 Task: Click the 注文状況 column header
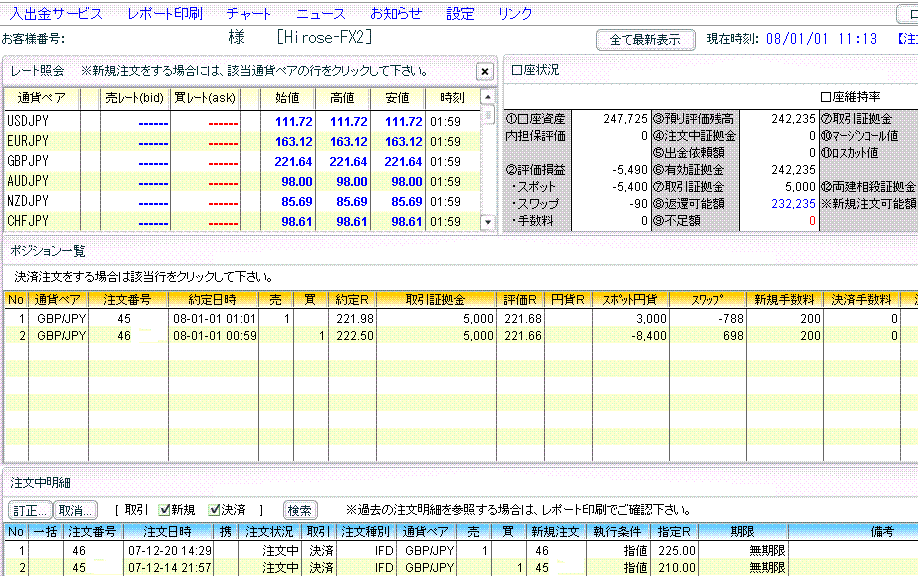click(x=269, y=532)
